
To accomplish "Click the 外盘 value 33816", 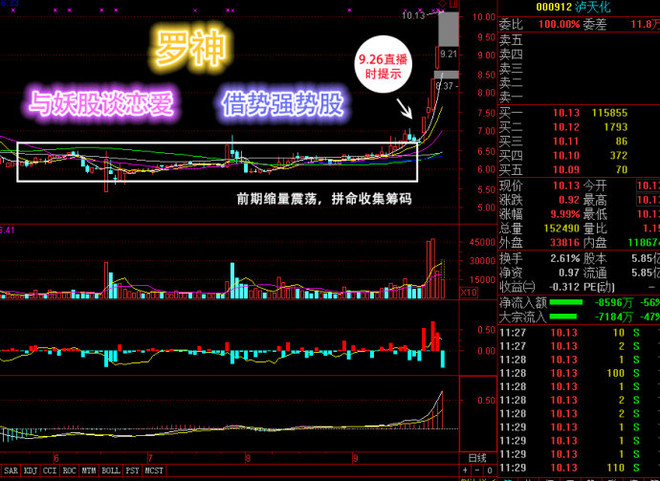I will 565,243.
